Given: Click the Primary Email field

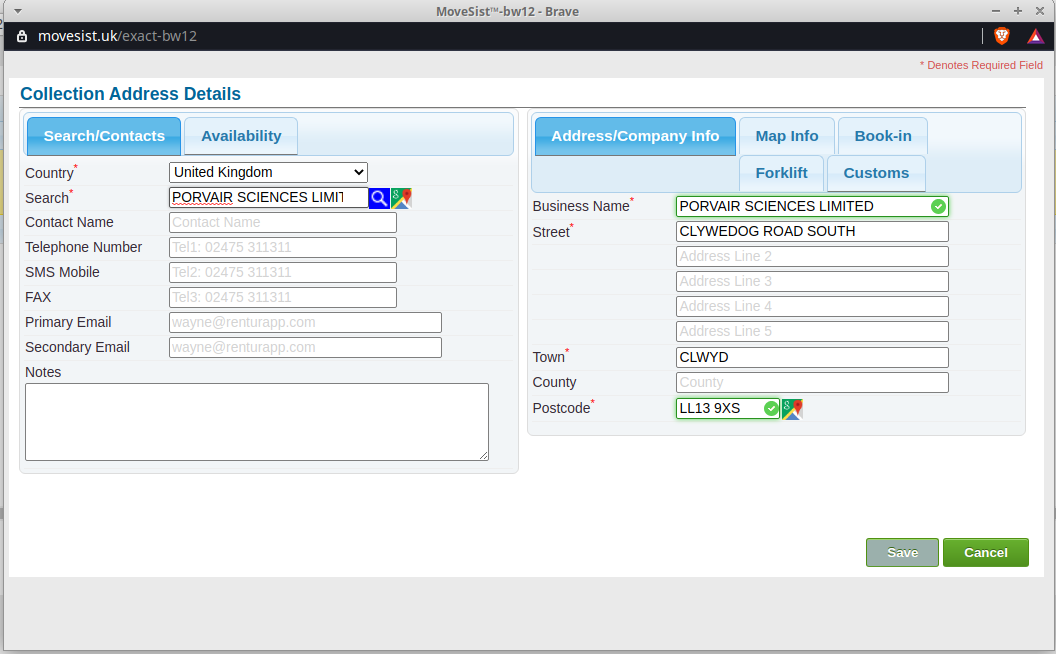Looking at the screenshot, I should tap(305, 323).
